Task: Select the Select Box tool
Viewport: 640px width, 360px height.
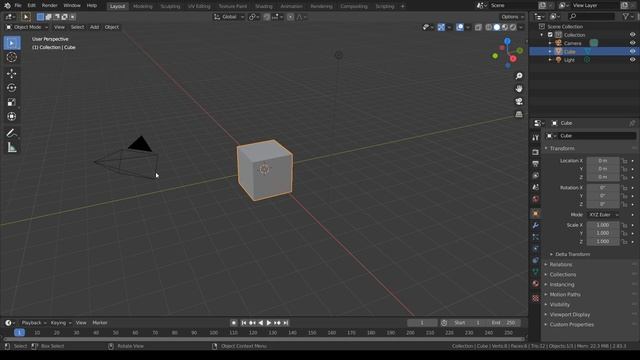Action: (x=12, y=43)
